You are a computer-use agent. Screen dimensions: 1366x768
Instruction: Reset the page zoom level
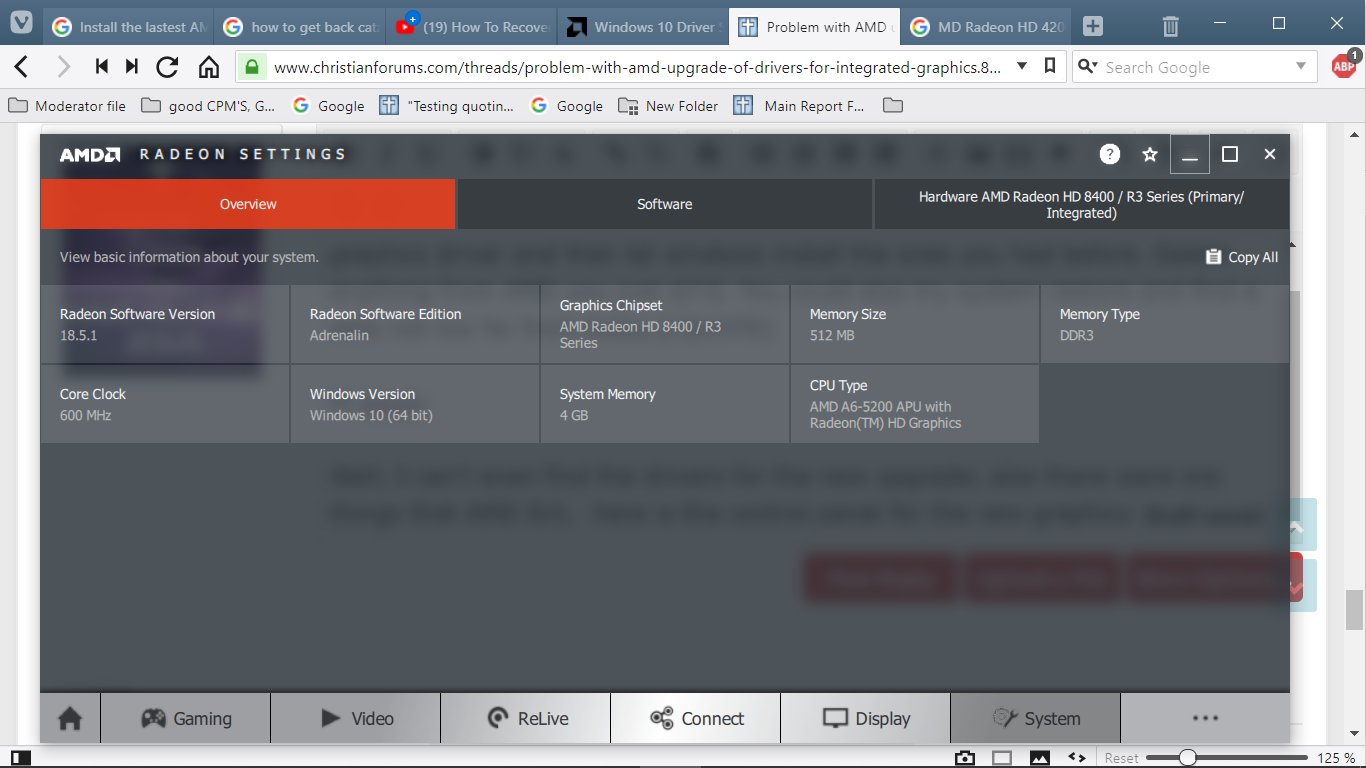(x=1121, y=758)
